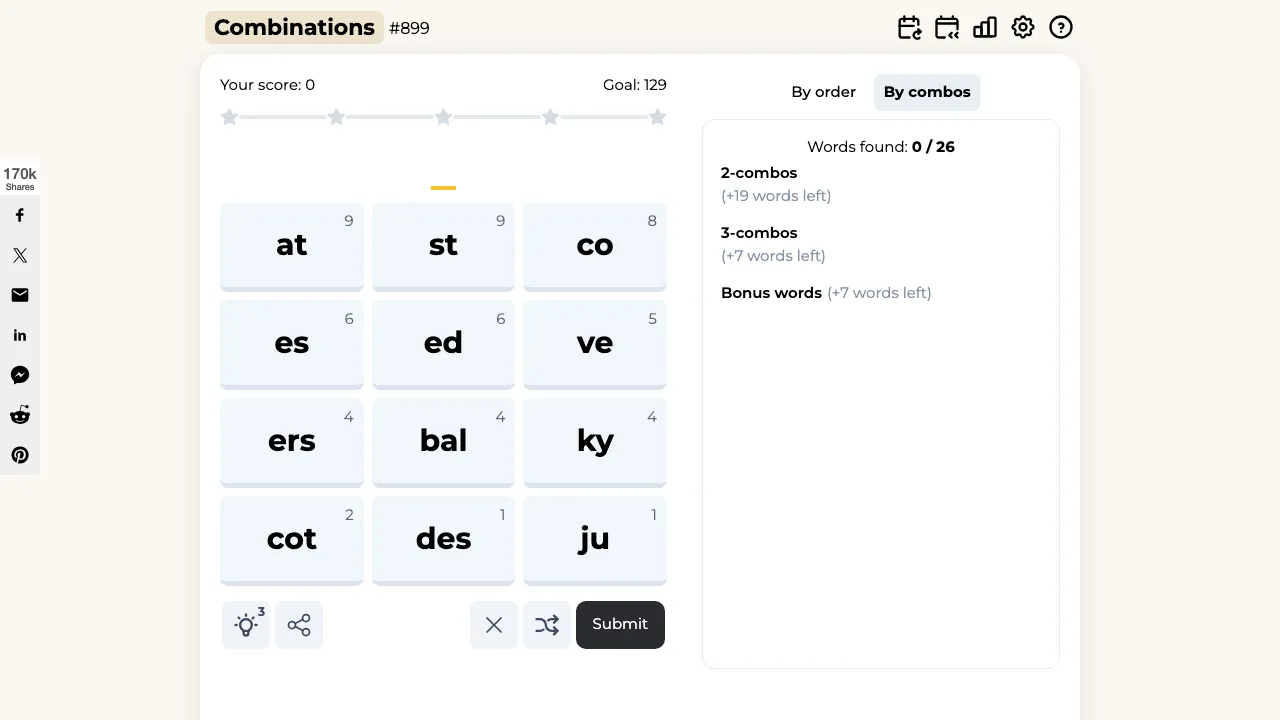Submit the current word

tap(620, 625)
